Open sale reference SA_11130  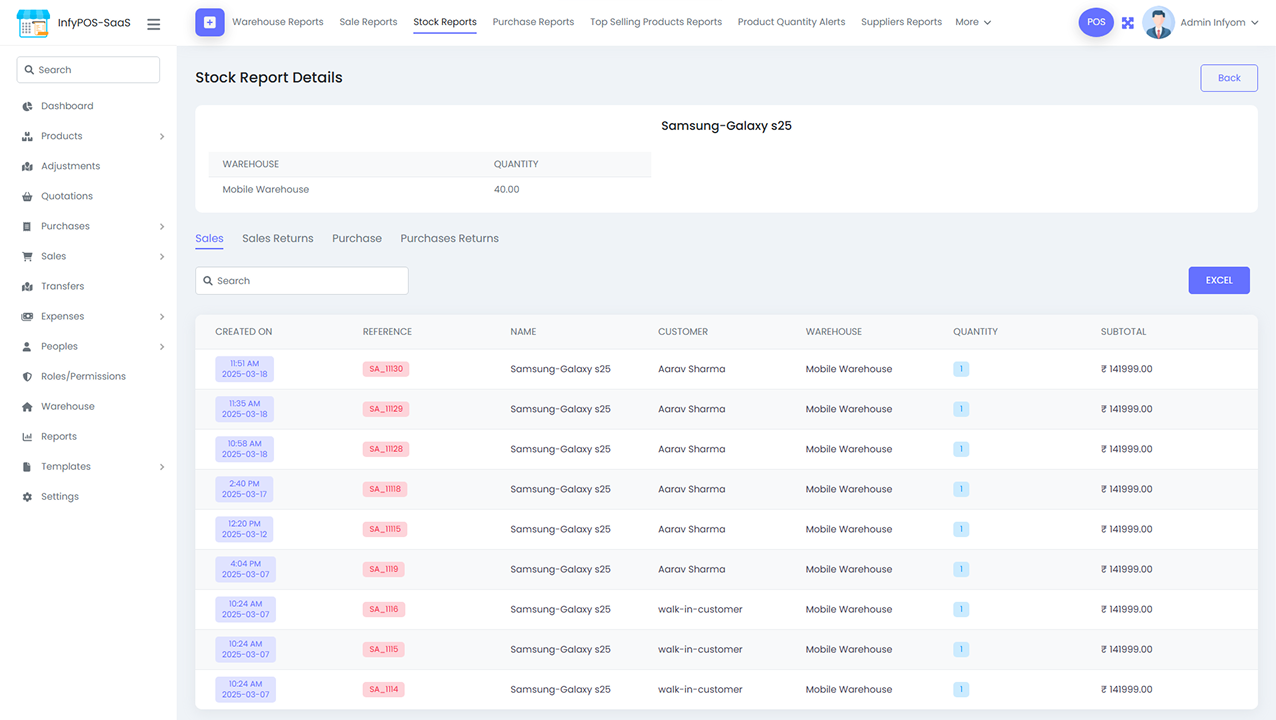click(385, 368)
